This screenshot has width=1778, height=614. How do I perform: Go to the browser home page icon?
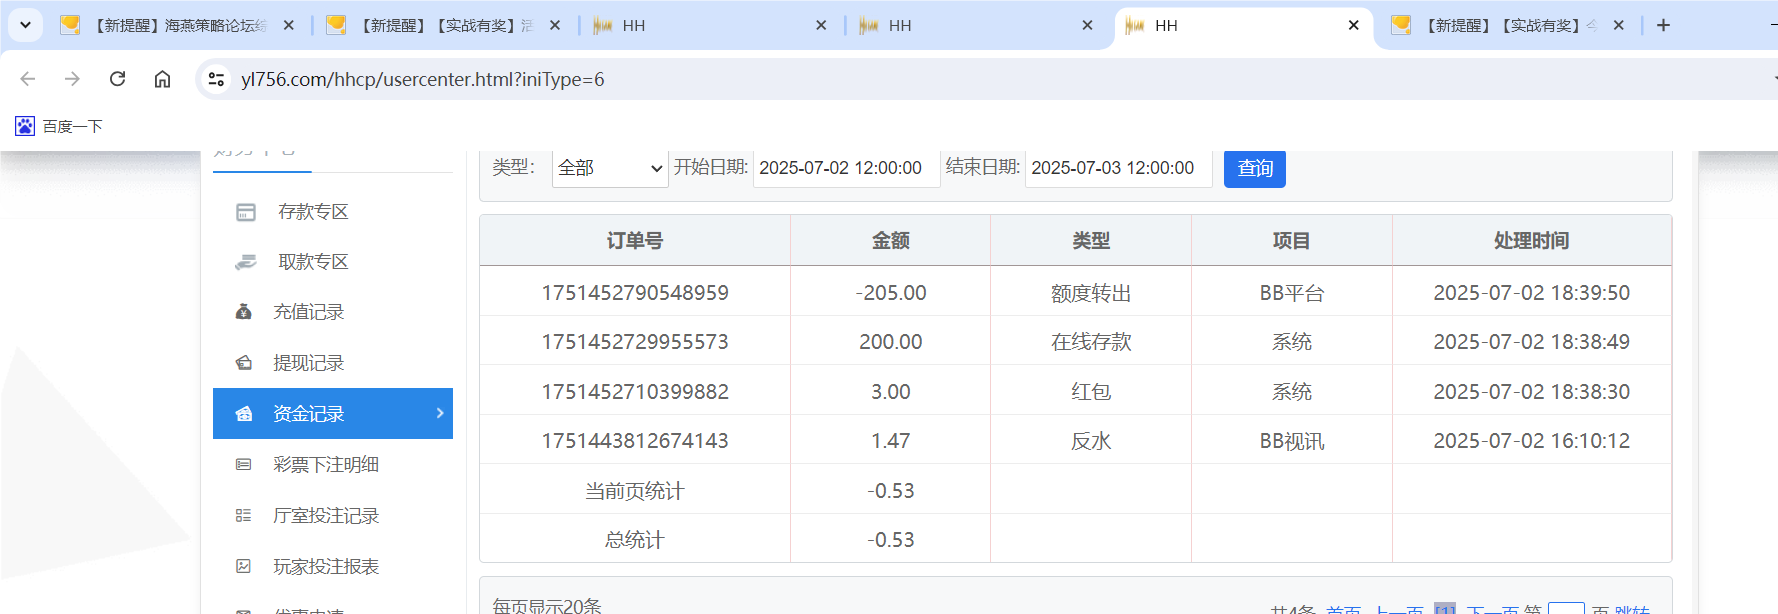[162, 79]
